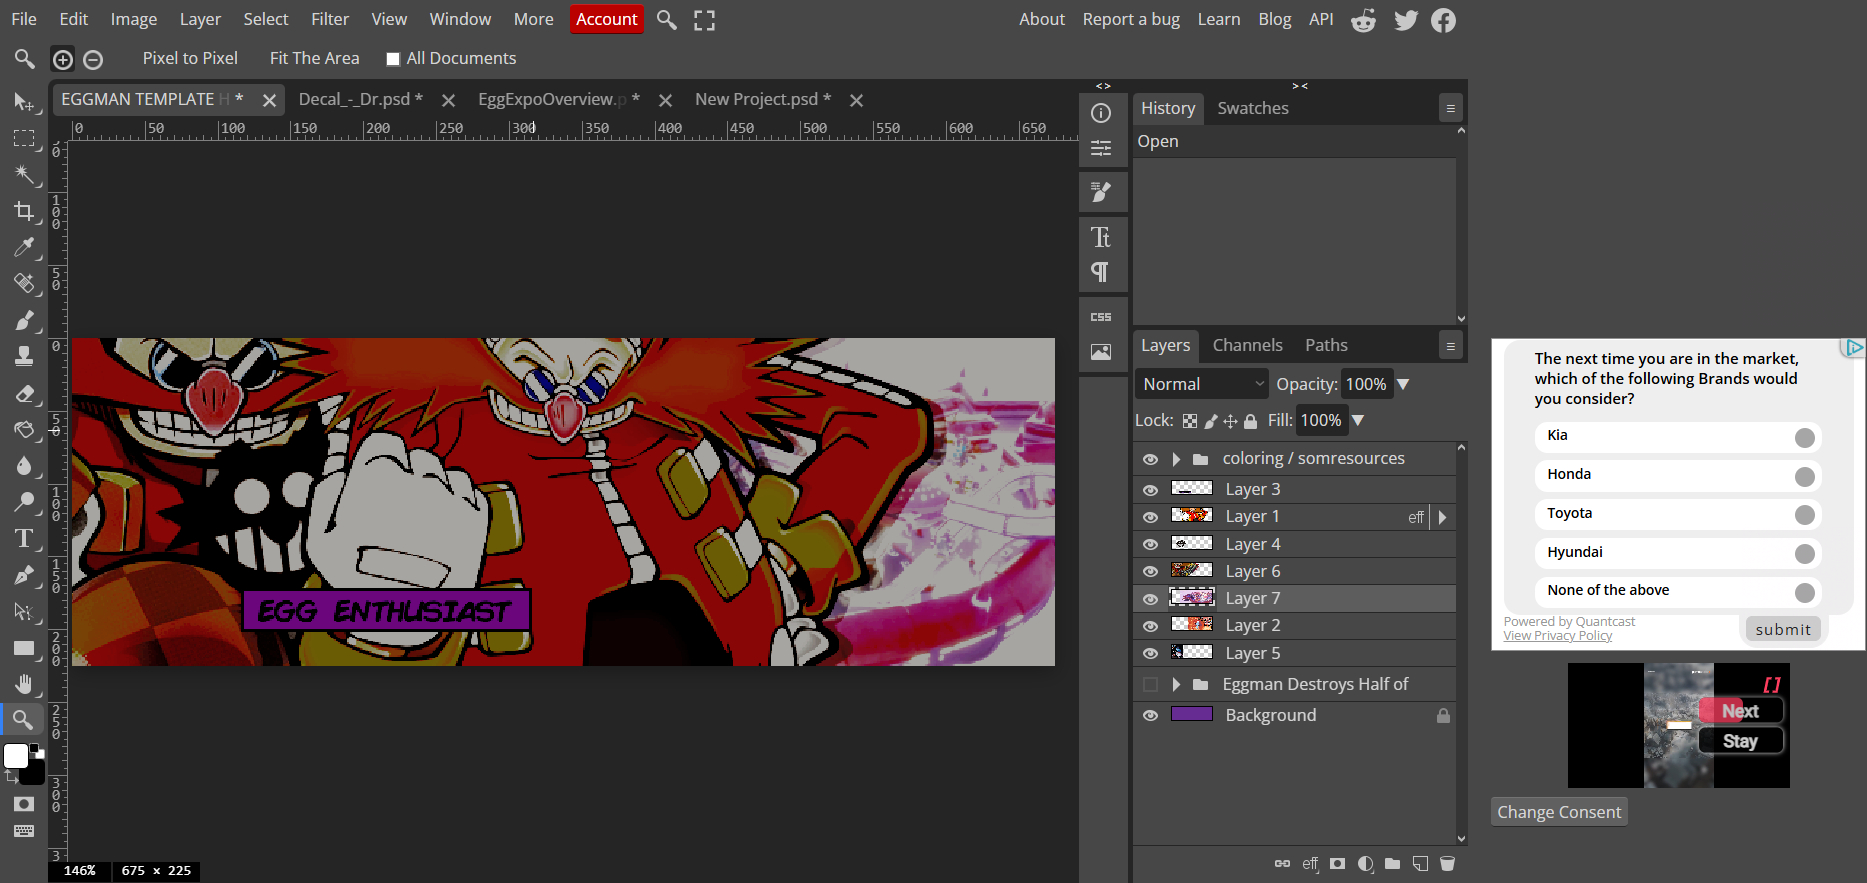Create new adjustment layer via half-circle icon
Image resolution: width=1867 pixels, height=883 pixels.
(1365, 863)
